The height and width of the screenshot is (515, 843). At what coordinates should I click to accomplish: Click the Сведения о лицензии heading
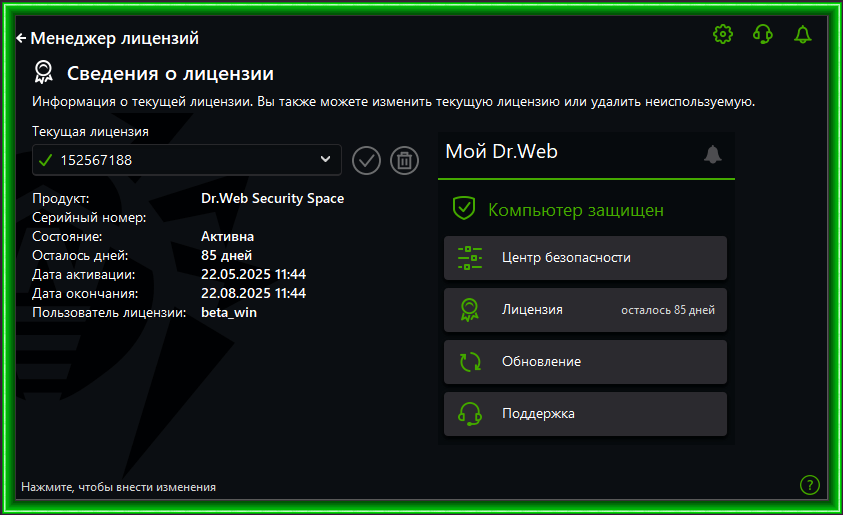(x=170, y=74)
